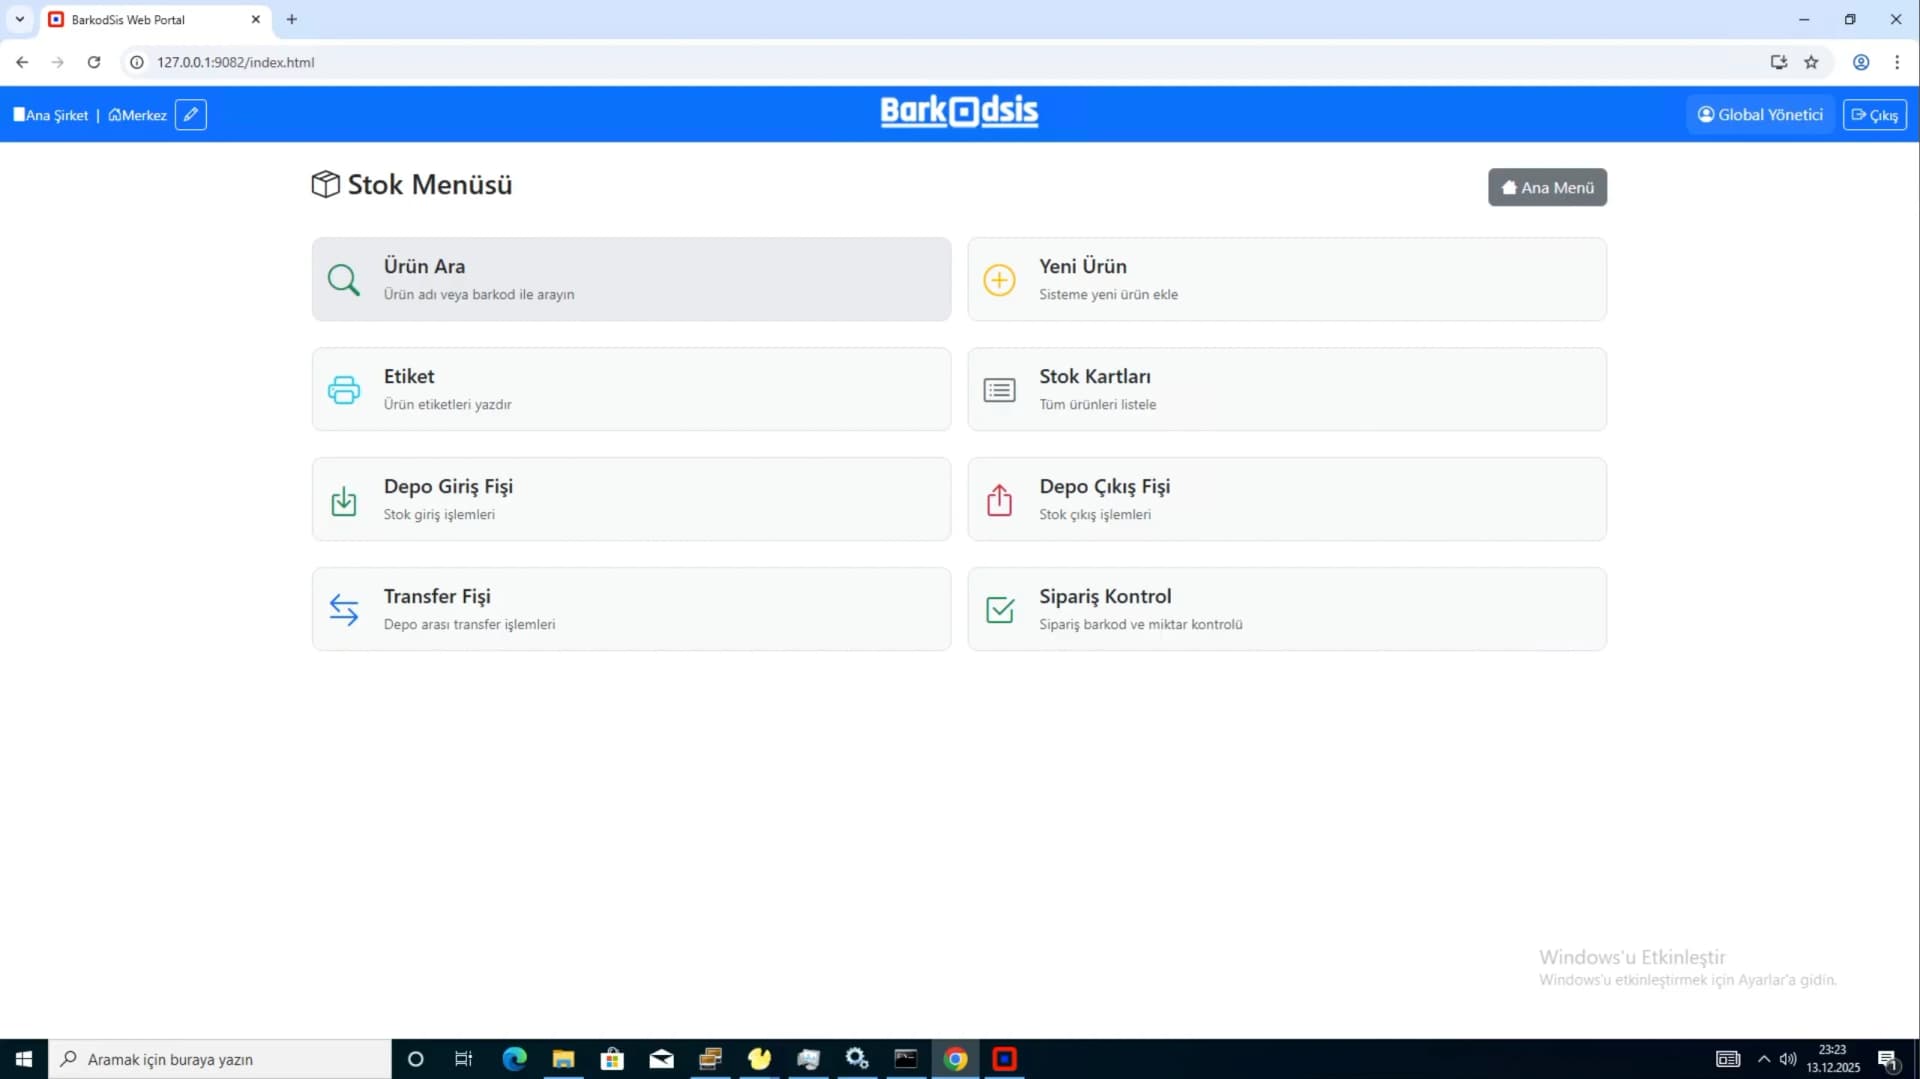This screenshot has height=1079, width=1920.
Task: Click the pencil edit icon beside Merkez
Action: point(190,115)
